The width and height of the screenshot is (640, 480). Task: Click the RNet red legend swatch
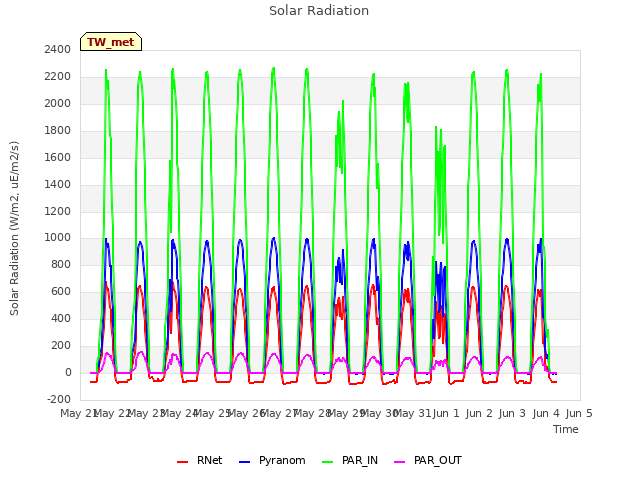coord(182,462)
